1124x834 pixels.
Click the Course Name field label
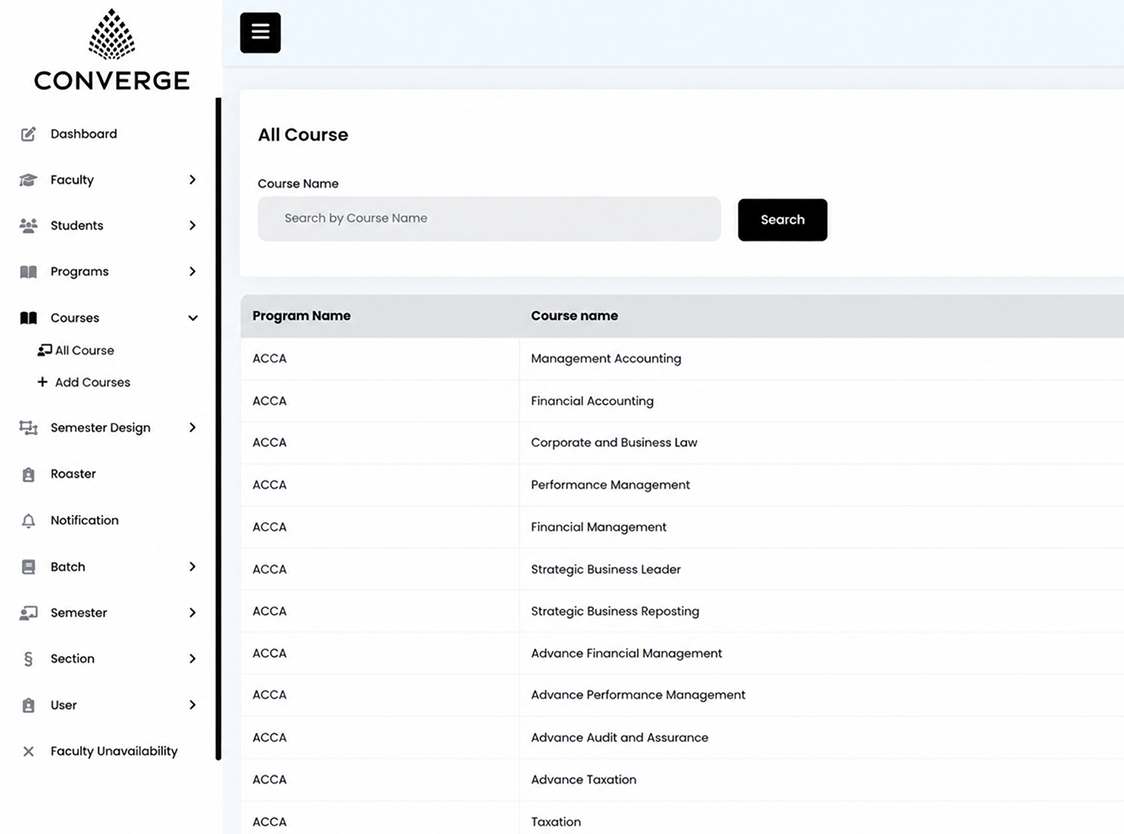pyautogui.click(x=297, y=184)
